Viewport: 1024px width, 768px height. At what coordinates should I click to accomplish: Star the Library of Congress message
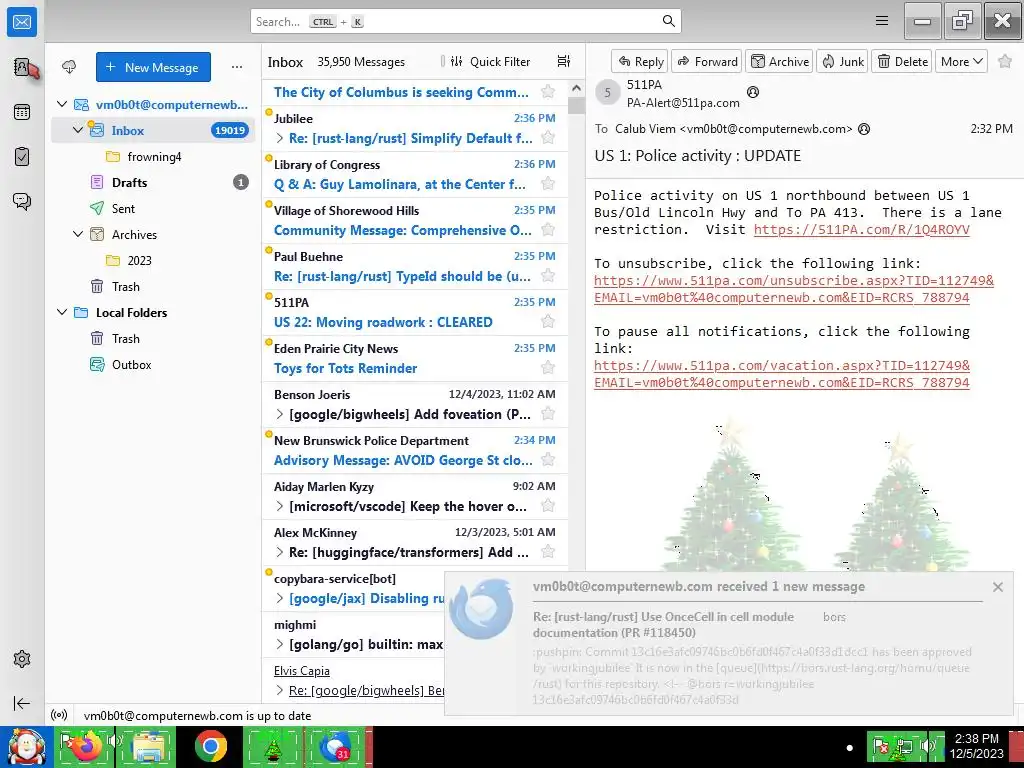point(548,184)
